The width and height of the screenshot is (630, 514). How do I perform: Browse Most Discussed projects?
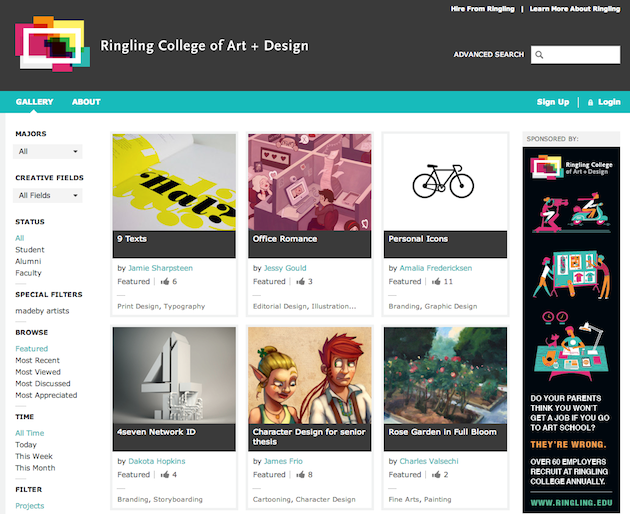(x=43, y=384)
